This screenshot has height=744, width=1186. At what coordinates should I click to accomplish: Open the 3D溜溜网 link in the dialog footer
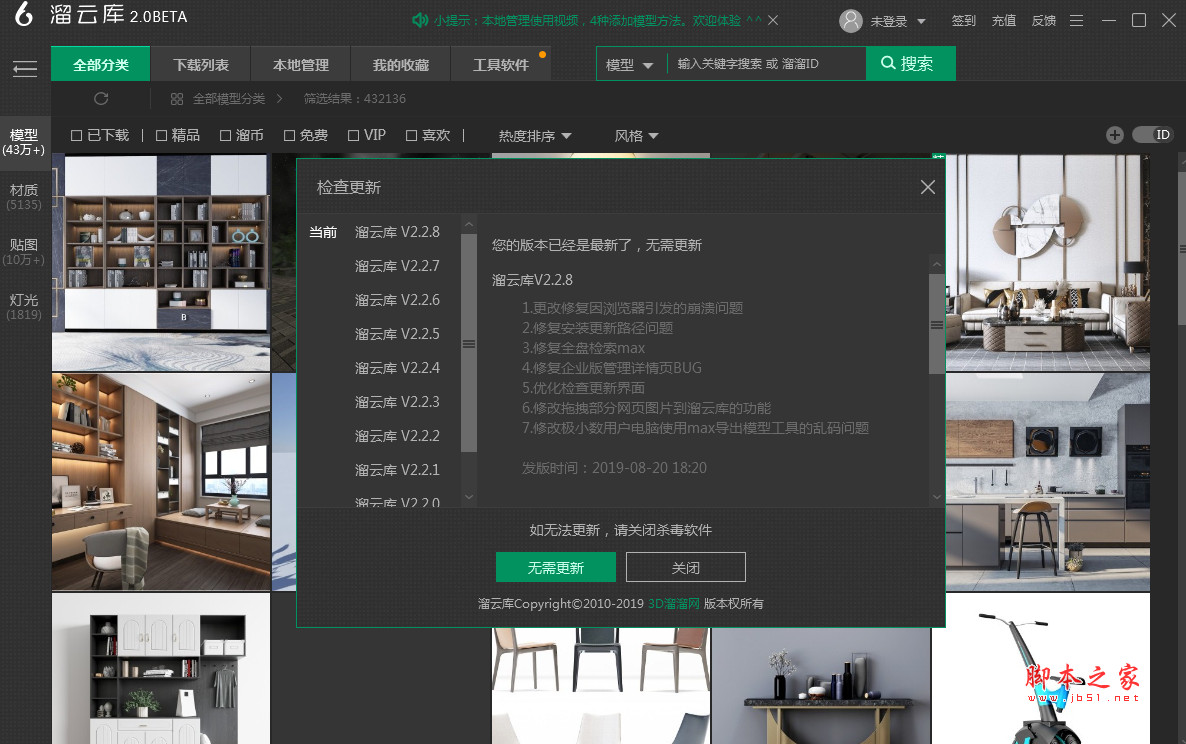click(x=673, y=603)
